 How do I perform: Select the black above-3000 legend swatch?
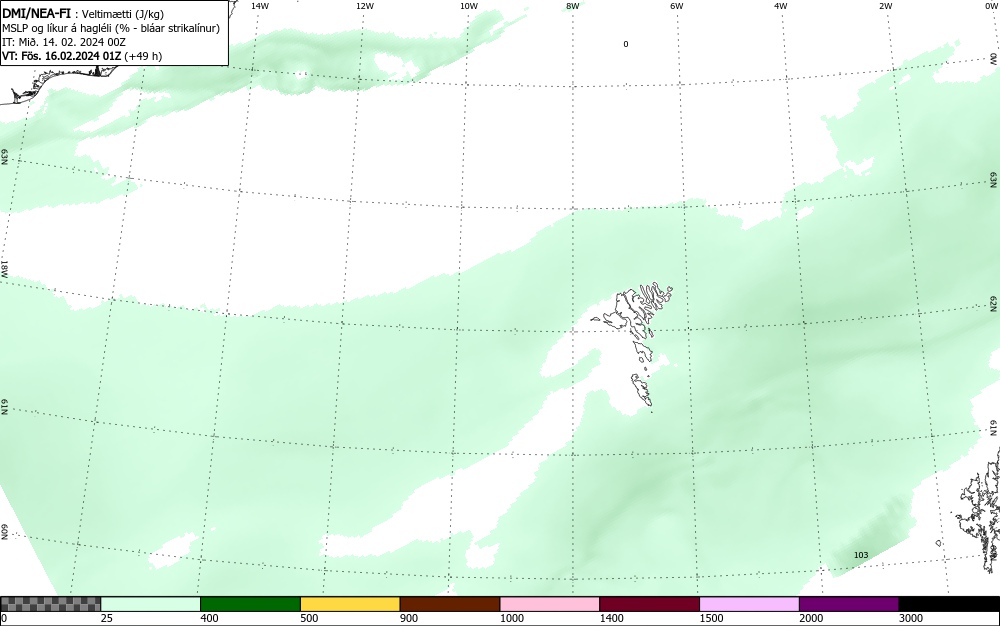coord(949,604)
